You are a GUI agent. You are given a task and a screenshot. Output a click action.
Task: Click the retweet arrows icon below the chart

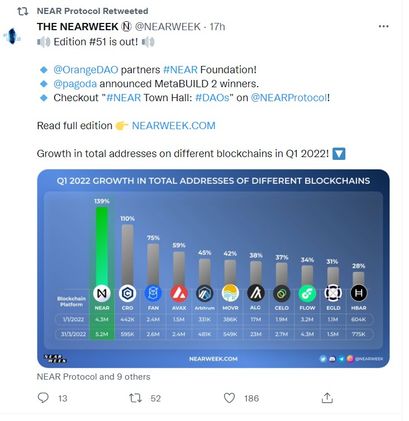(135, 398)
